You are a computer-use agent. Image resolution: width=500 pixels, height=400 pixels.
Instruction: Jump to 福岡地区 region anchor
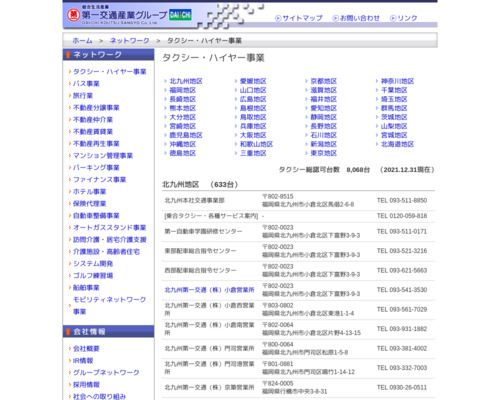tap(183, 90)
